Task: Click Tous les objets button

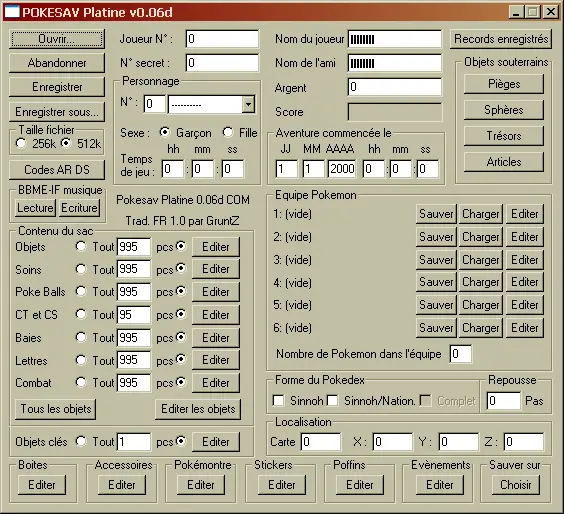Action: 56,409
